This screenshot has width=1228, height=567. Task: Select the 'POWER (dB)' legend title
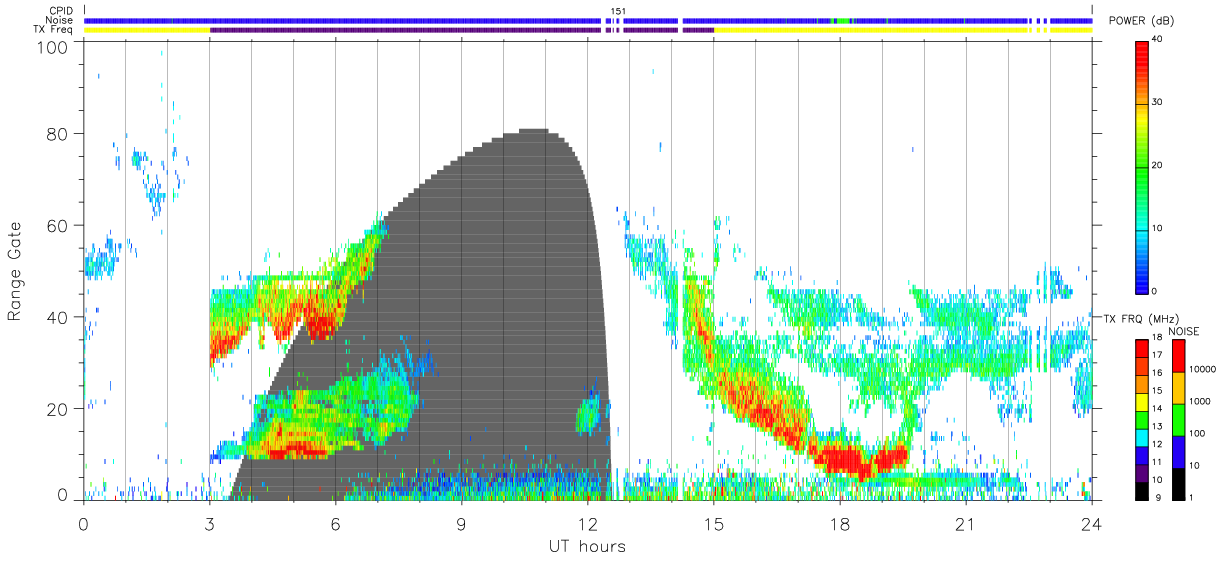1141,21
